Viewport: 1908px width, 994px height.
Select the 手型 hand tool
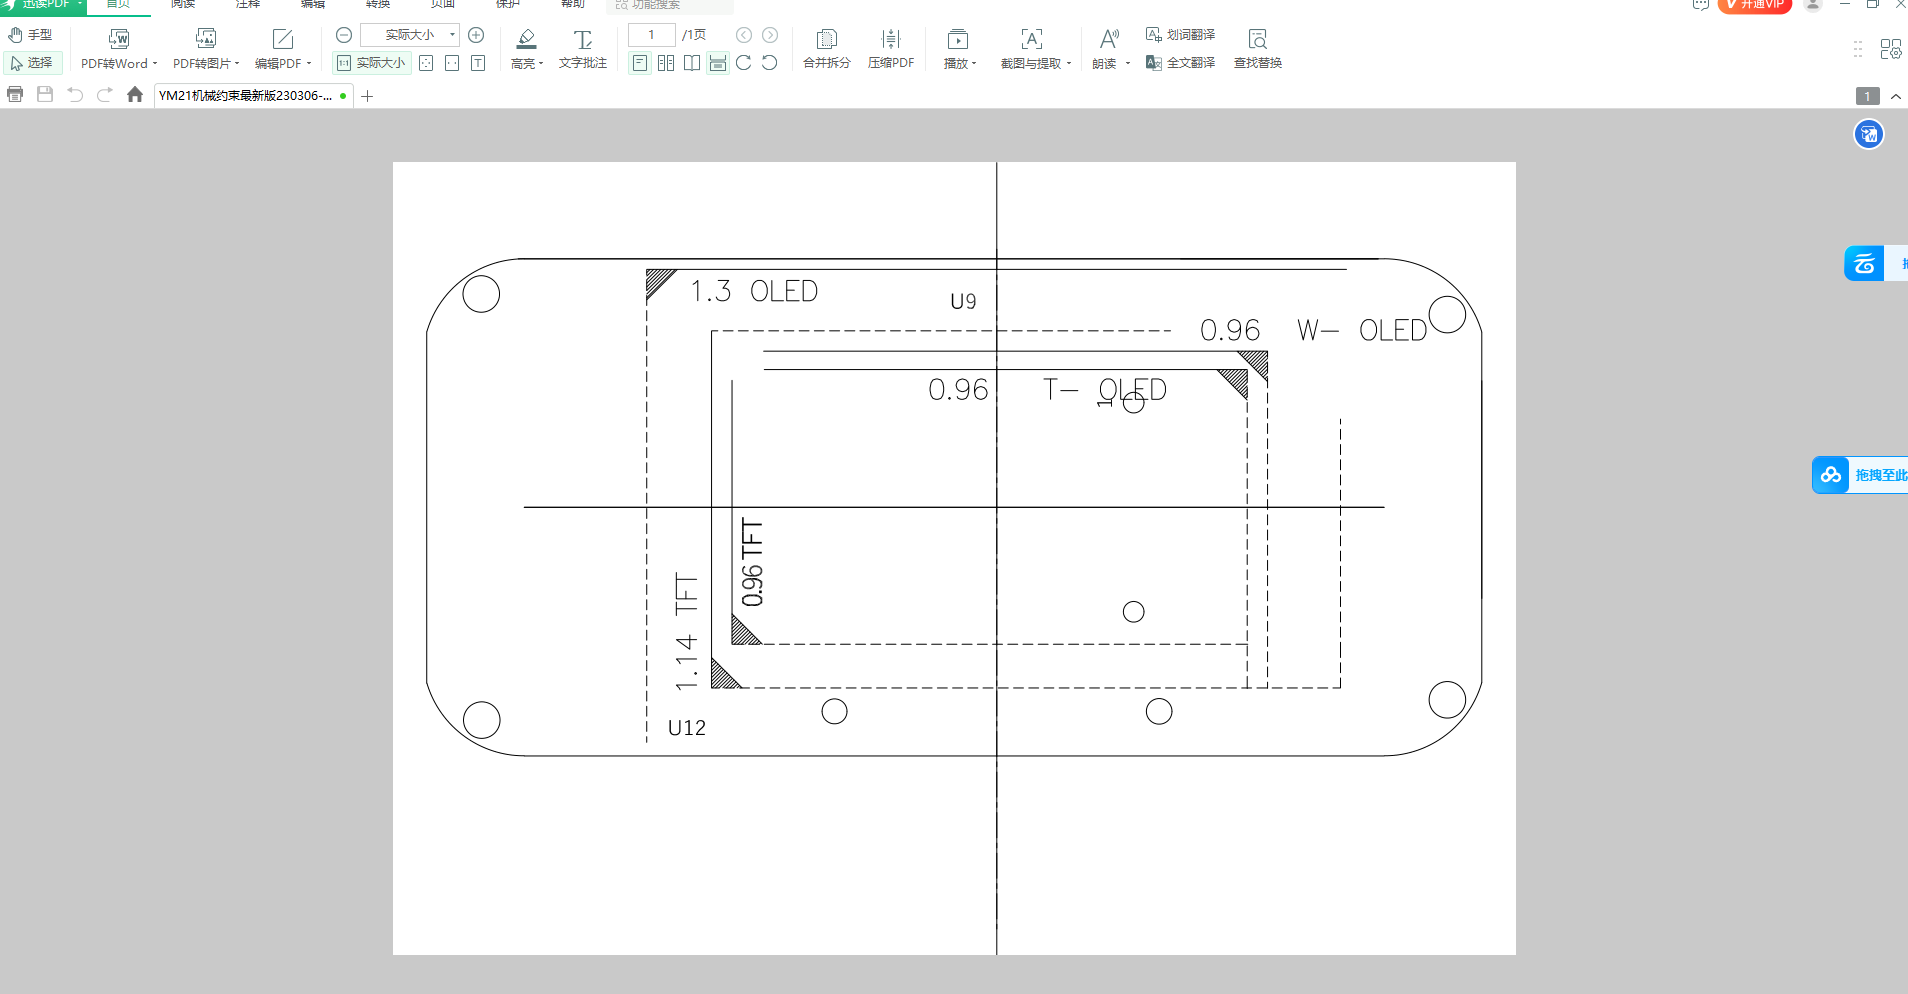[31, 35]
